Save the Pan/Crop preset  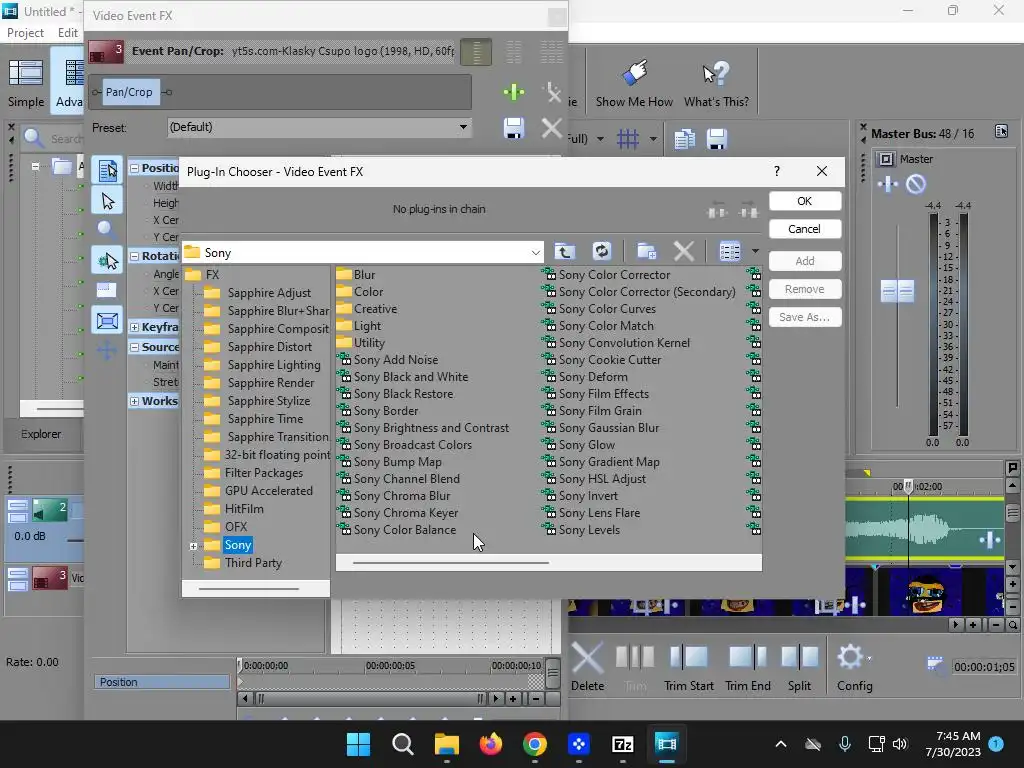pos(514,128)
